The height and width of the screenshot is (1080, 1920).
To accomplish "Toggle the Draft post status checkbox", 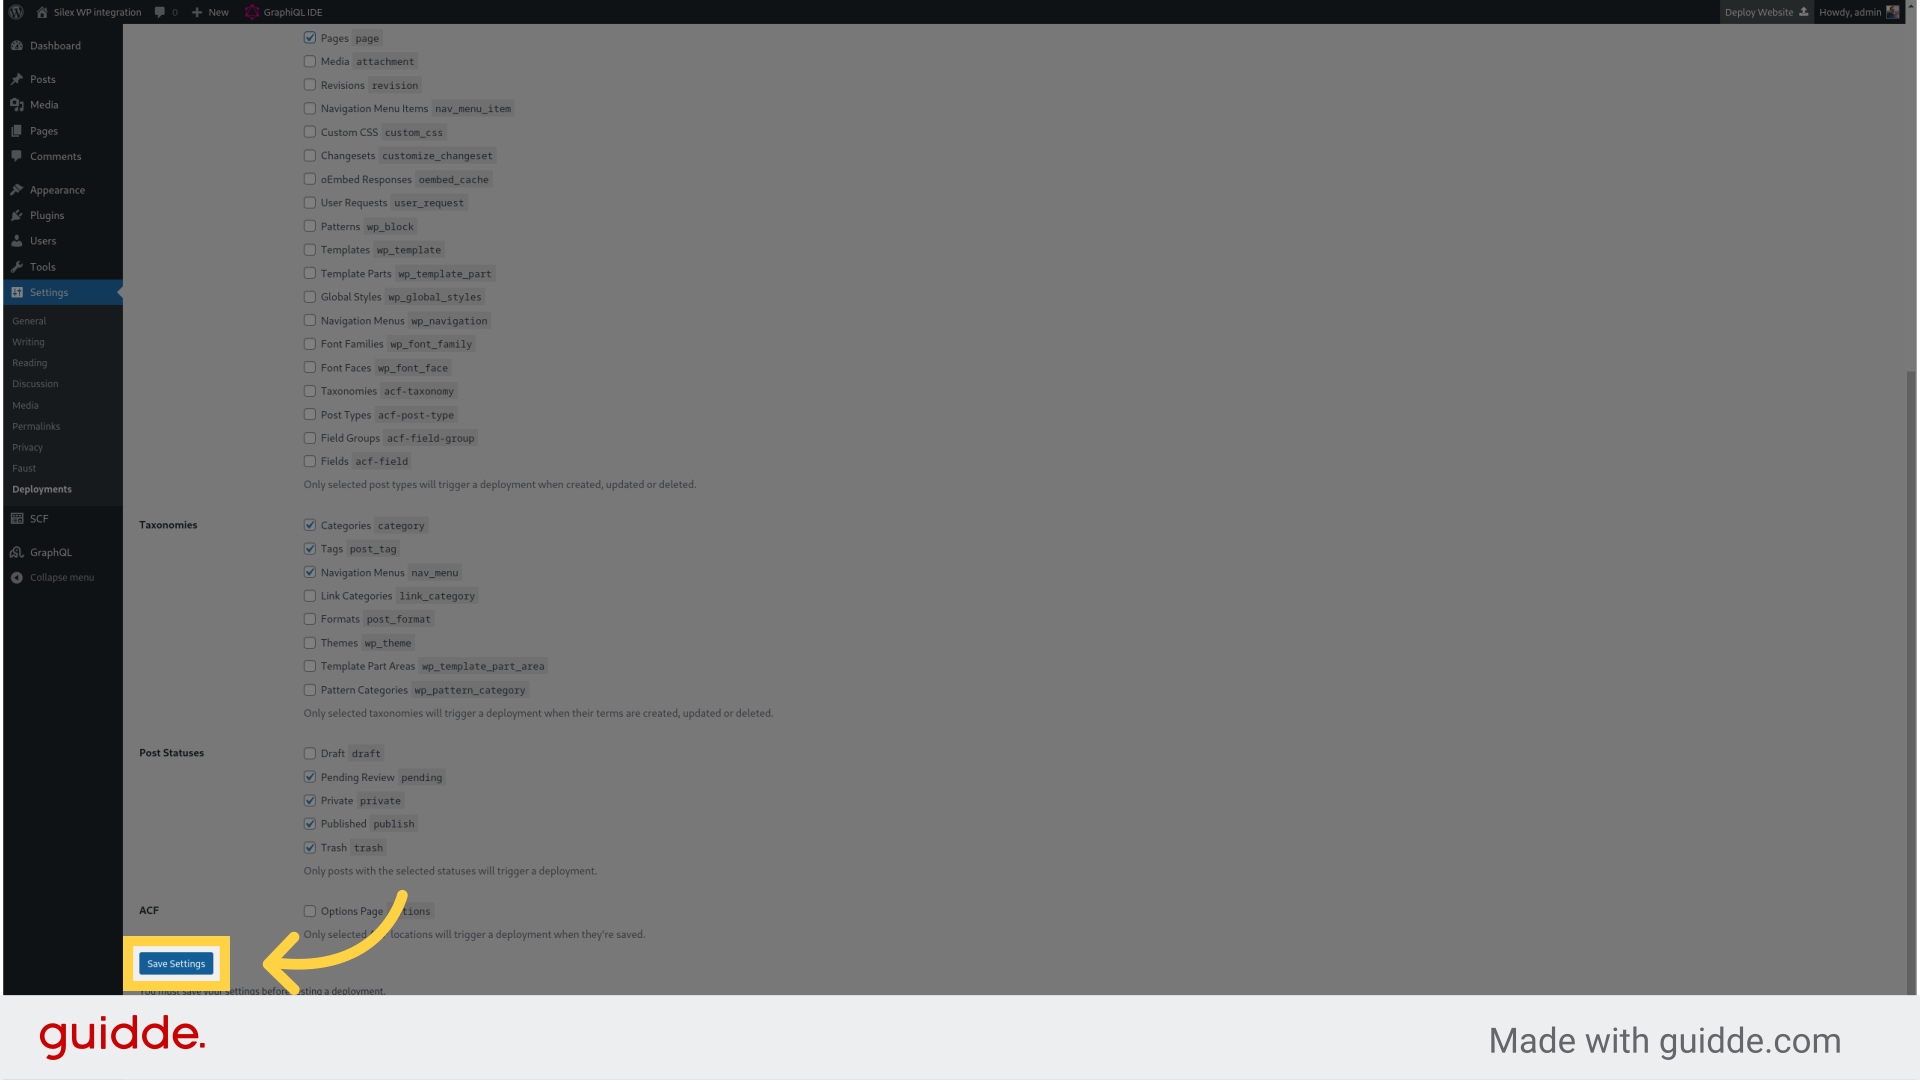I will (309, 753).
